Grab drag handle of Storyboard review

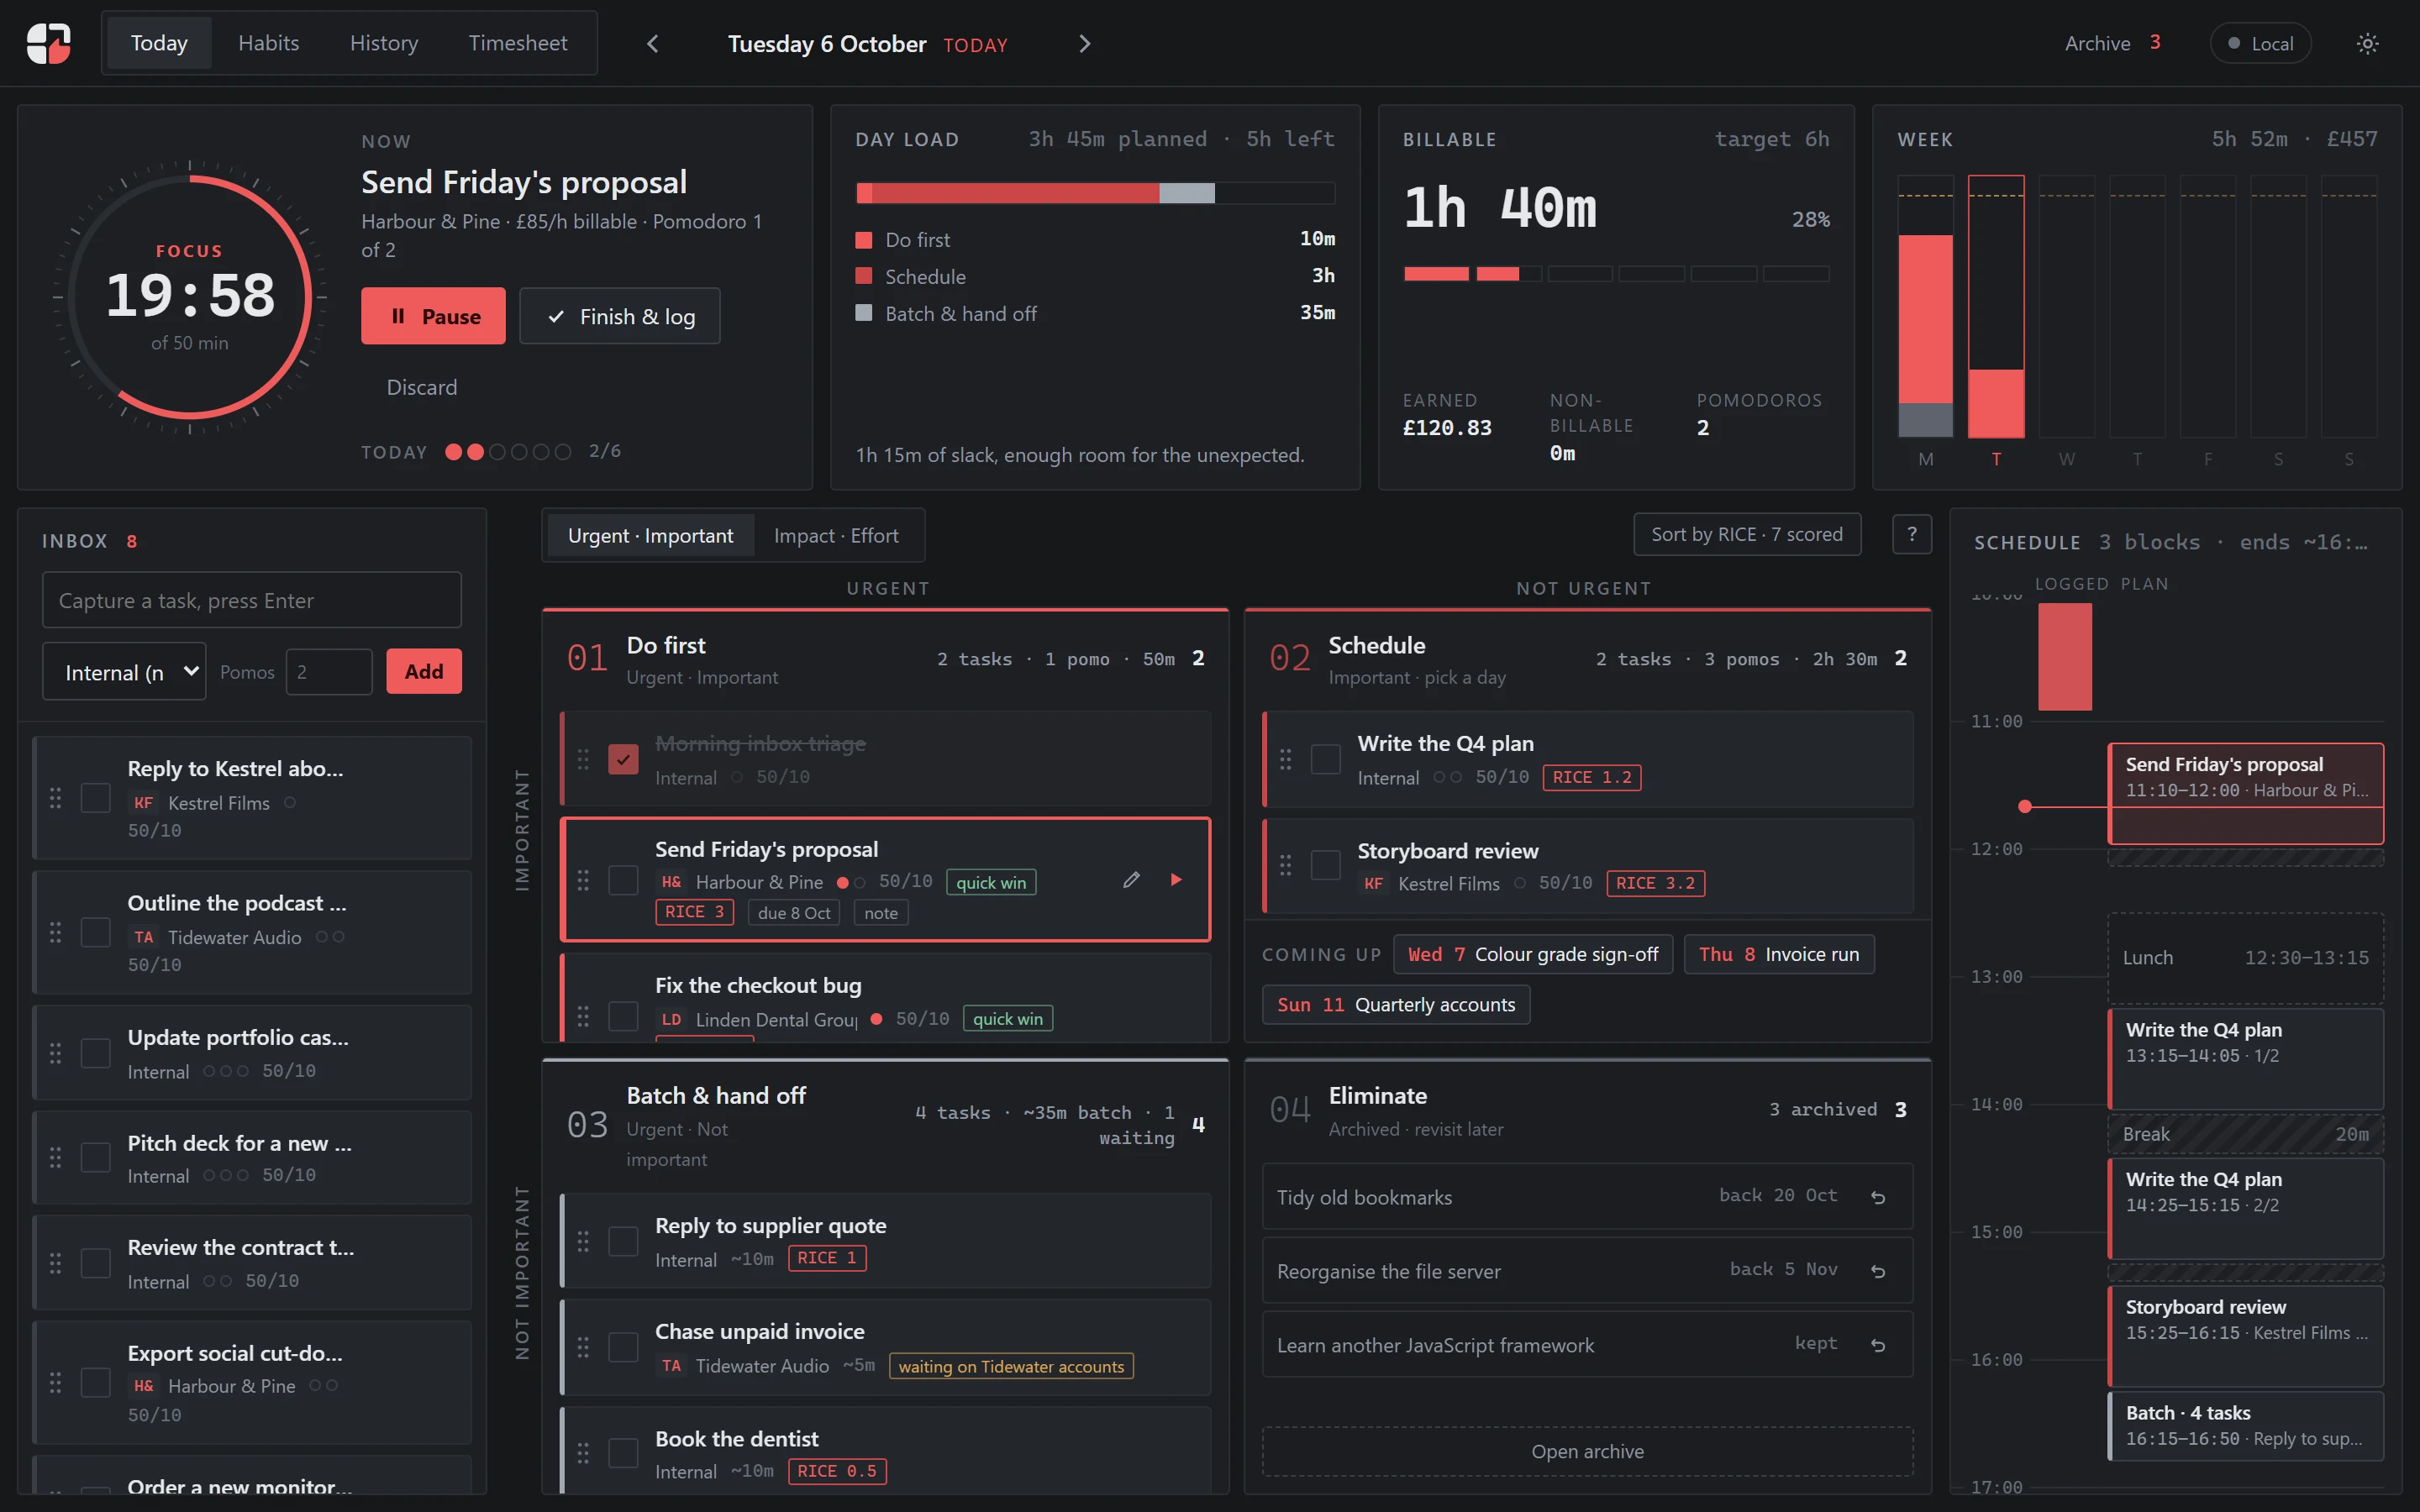pyautogui.click(x=1285, y=865)
